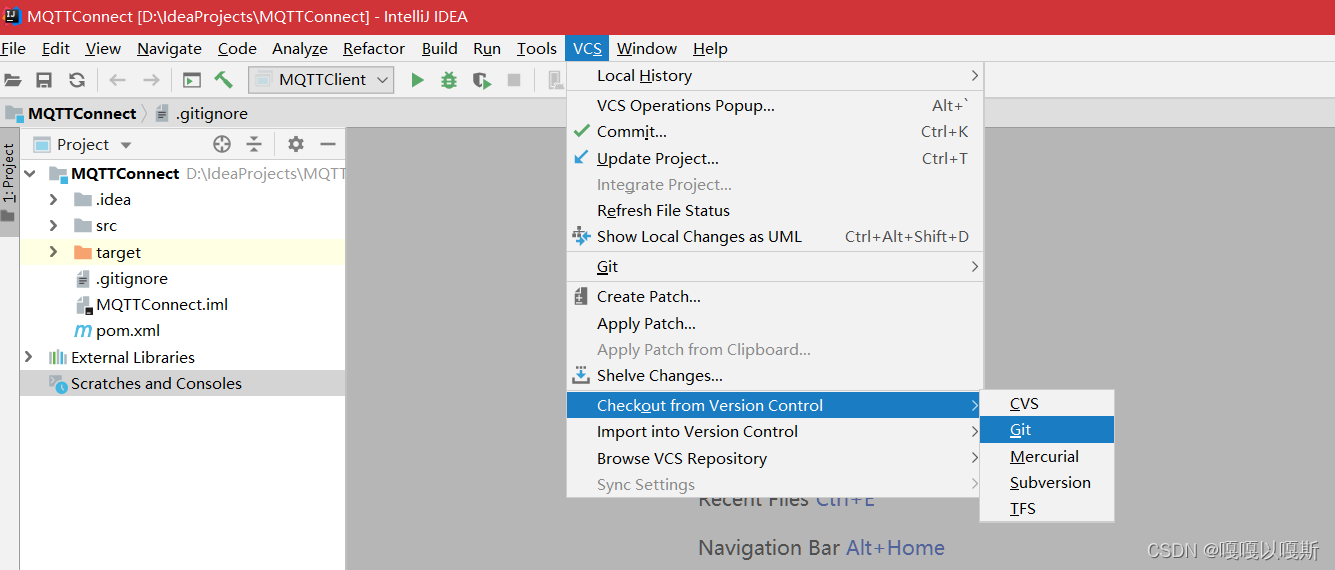Click the Synchronize refresh icon
Screen dimensions: 1335x570
77,80
